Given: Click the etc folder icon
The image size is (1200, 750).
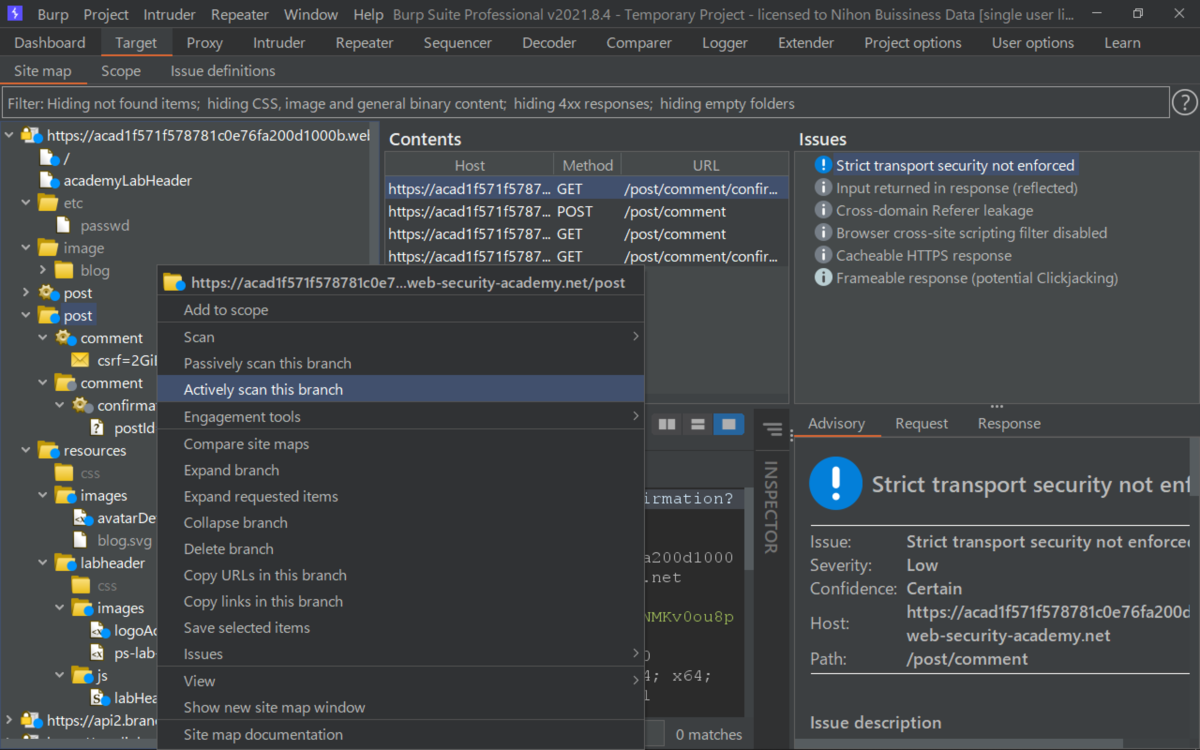Looking at the screenshot, I should click(48, 203).
